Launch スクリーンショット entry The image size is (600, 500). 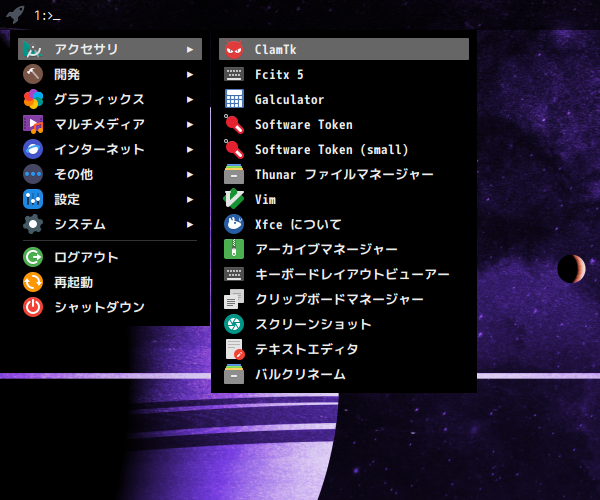[344, 324]
